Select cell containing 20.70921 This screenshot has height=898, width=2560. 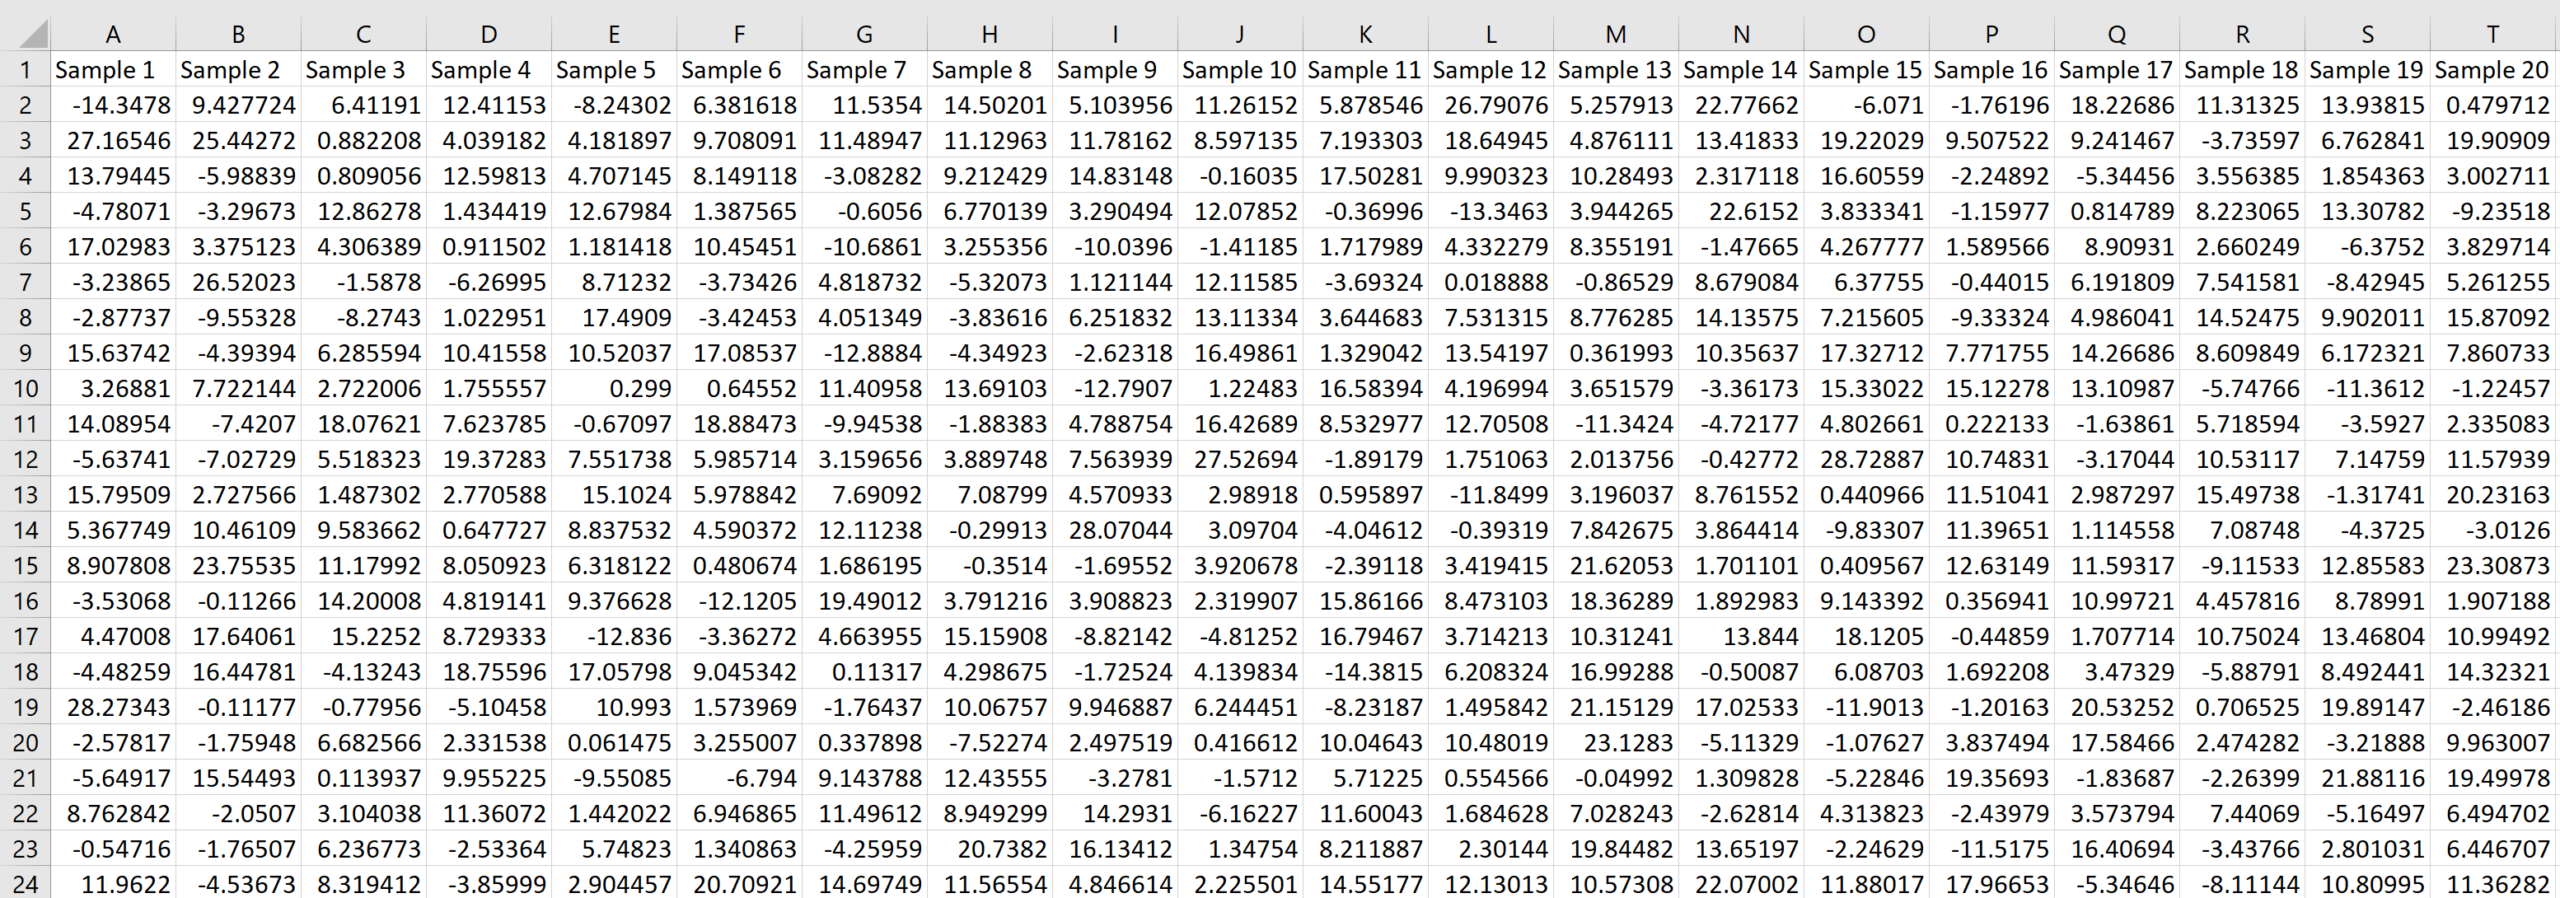[x=739, y=885]
